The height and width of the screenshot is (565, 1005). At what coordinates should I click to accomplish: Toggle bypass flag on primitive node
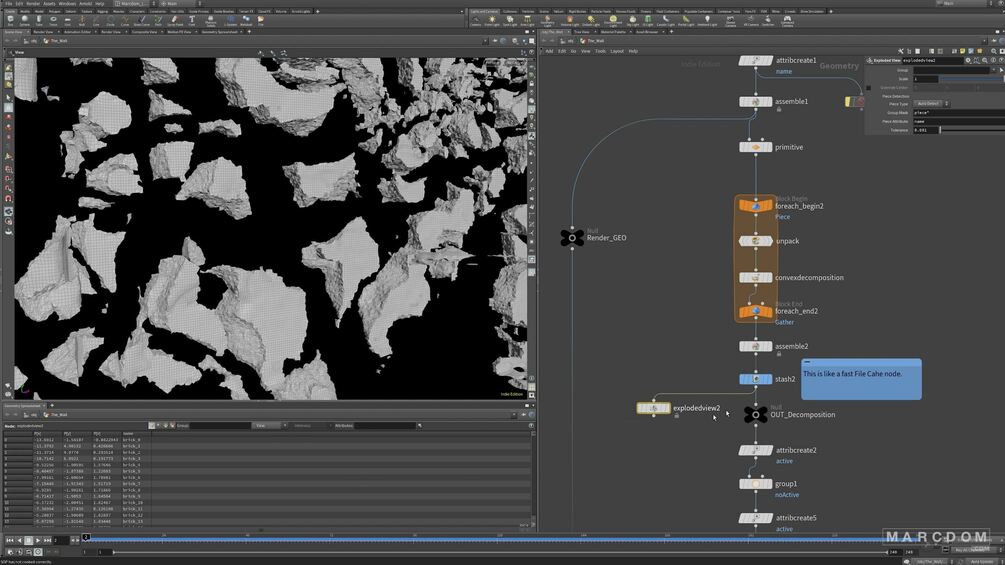[742, 147]
